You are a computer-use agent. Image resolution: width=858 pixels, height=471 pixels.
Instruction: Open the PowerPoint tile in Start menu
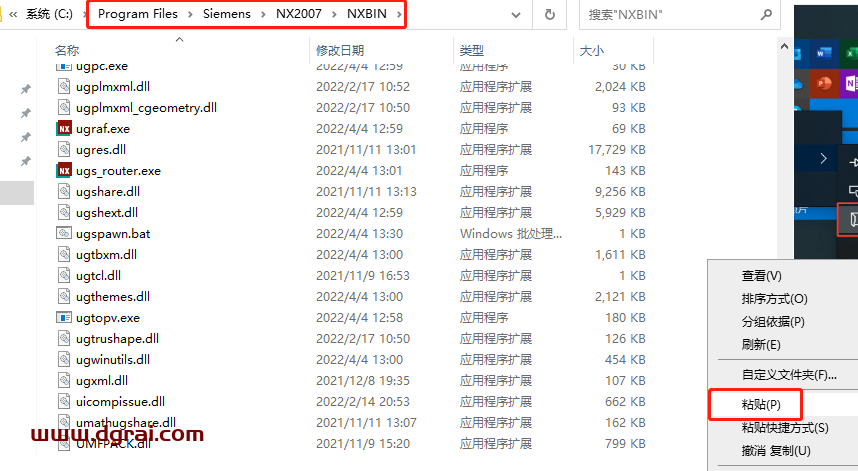(x=824, y=83)
